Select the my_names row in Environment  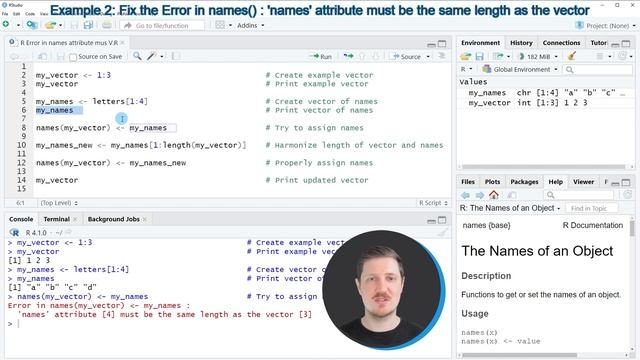(x=547, y=93)
